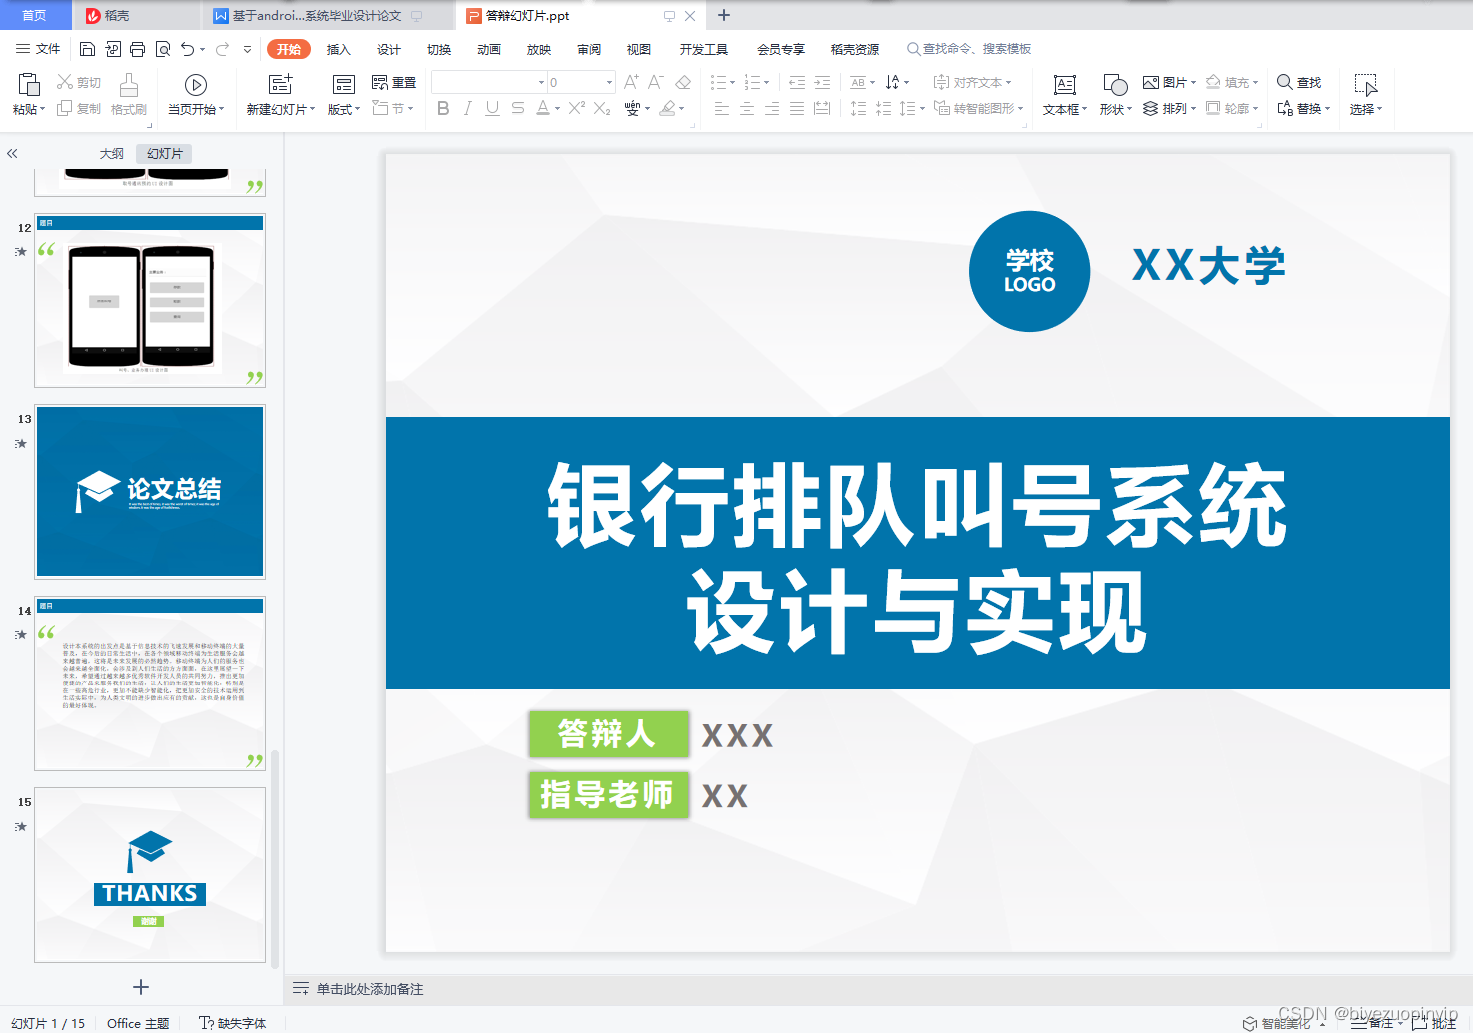
Task: Click the Paste clipboard icon
Action: 28,85
